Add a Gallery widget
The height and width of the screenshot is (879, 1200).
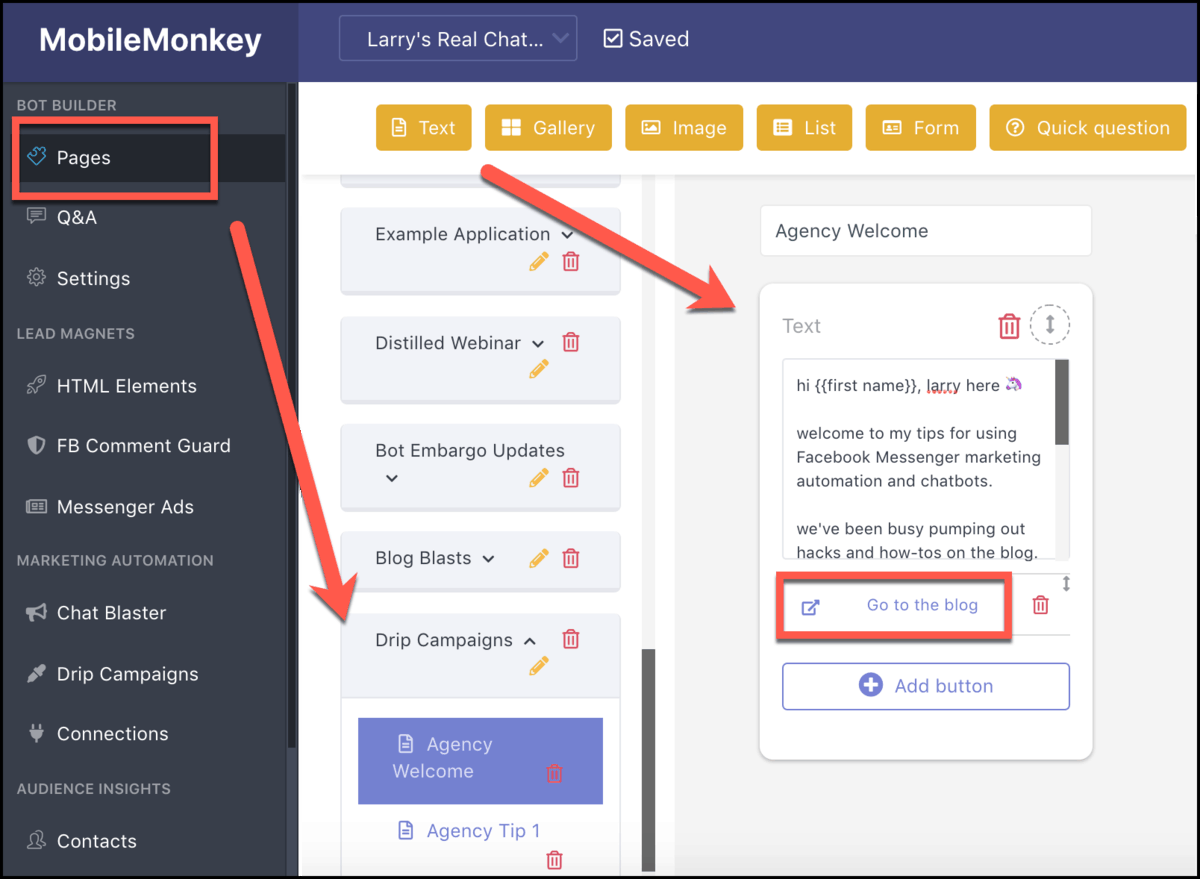[548, 128]
